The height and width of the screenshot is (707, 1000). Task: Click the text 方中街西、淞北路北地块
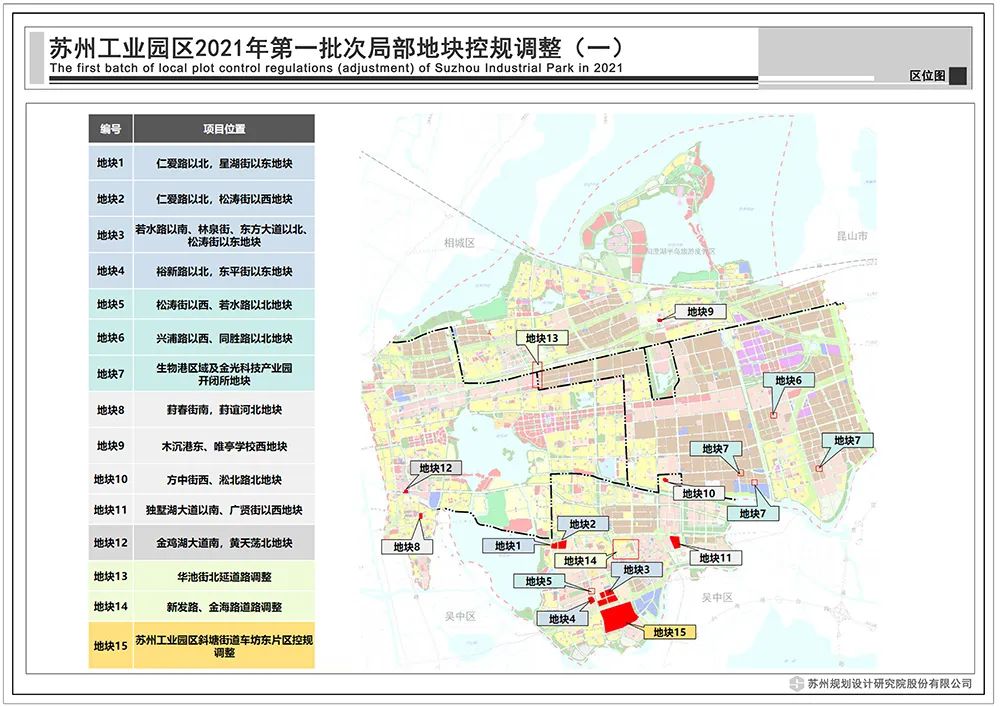224,480
